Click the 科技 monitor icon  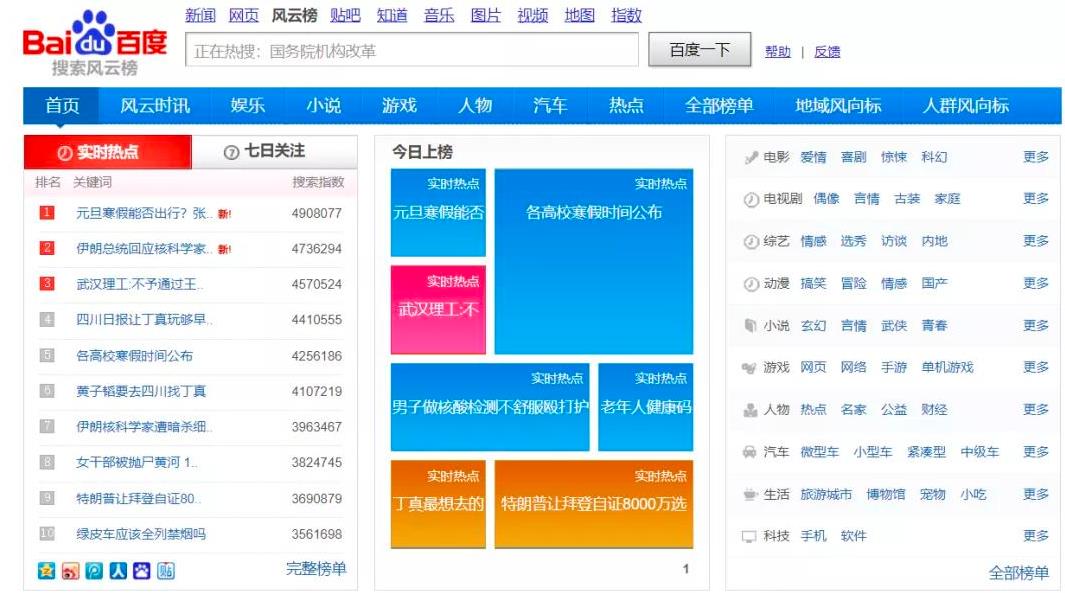click(749, 537)
